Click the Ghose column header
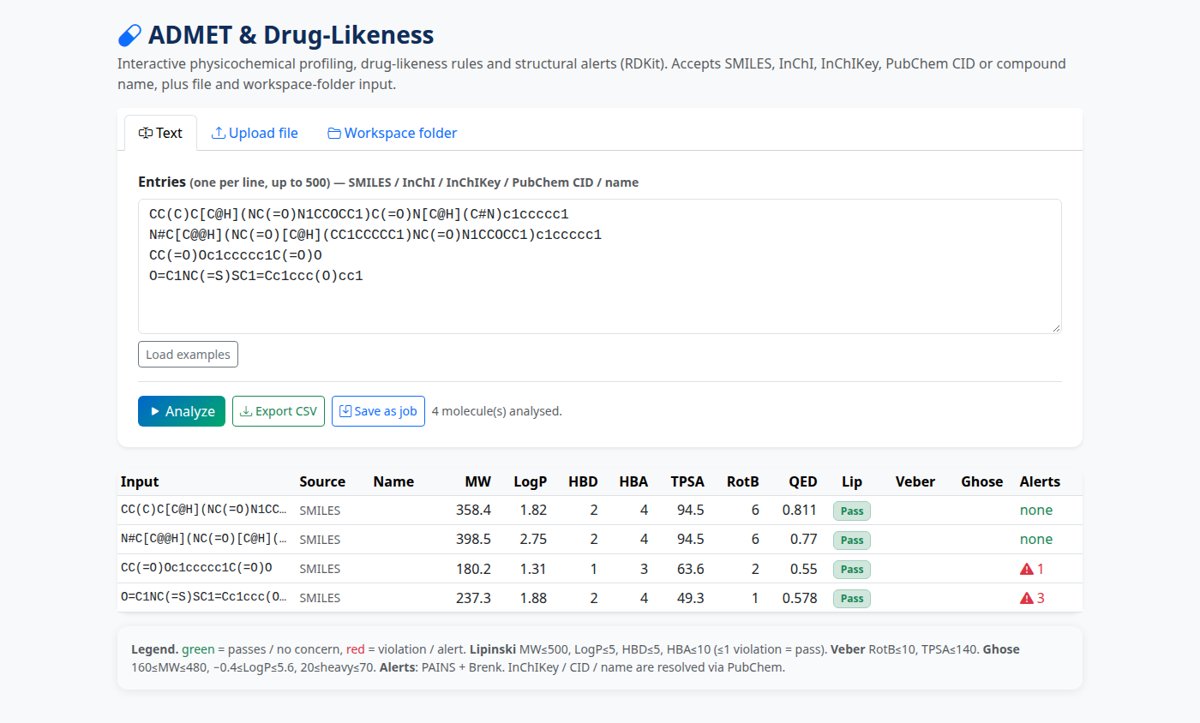Image resolution: width=1200 pixels, height=723 pixels. [x=982, y=481]
